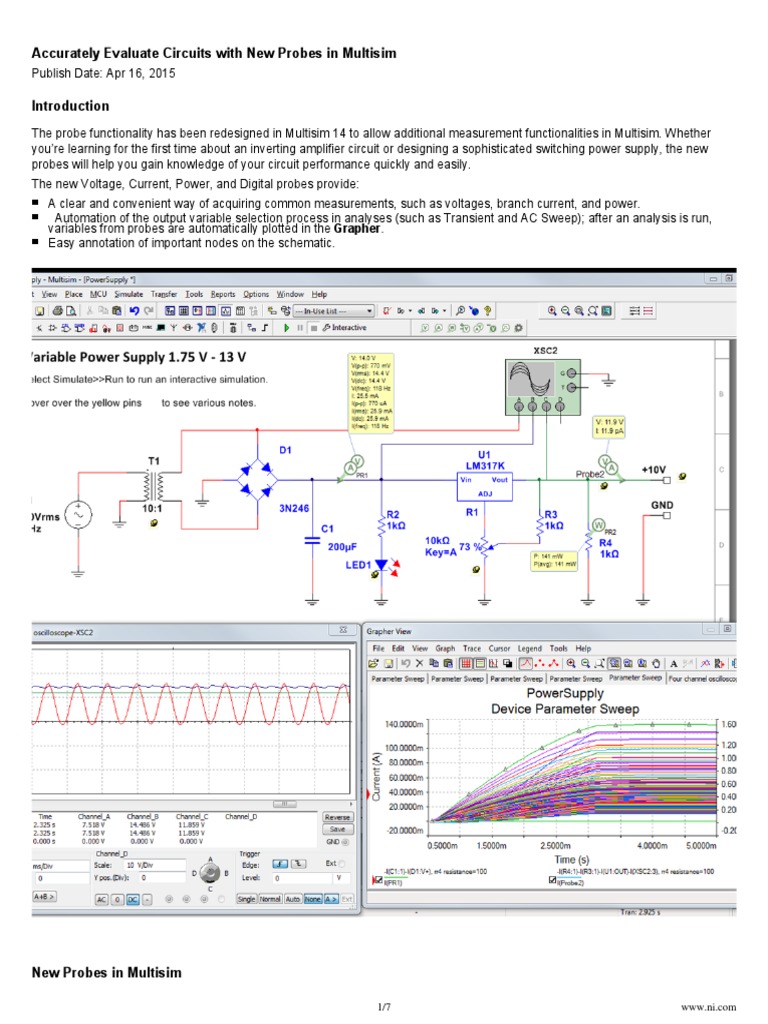Click the Print icon in Multisim toolbar
The height and width of the screenshot is (1024, 768).
click(57, 311)
